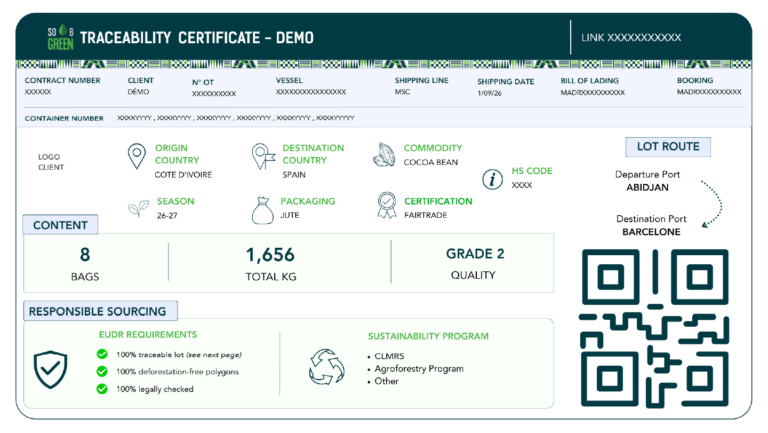
Task: Click the SHIPPING LINE value MSC
Action: [x=402, y=92]
